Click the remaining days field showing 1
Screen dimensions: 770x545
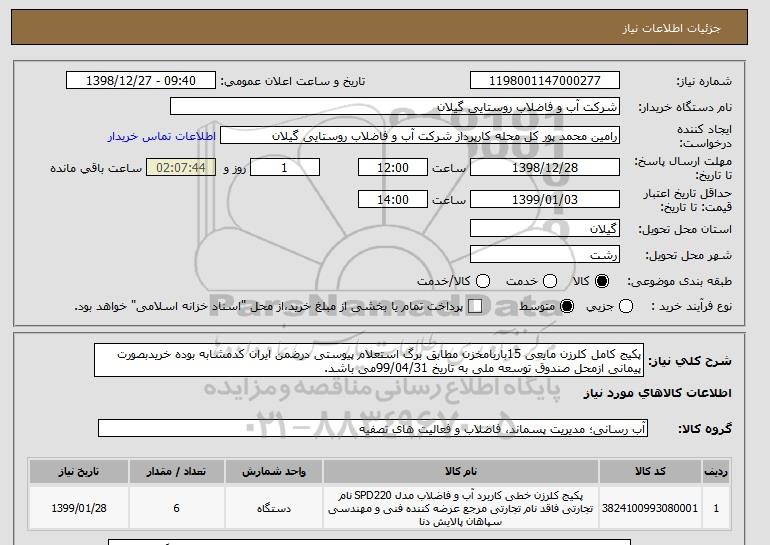coord(285,167)
